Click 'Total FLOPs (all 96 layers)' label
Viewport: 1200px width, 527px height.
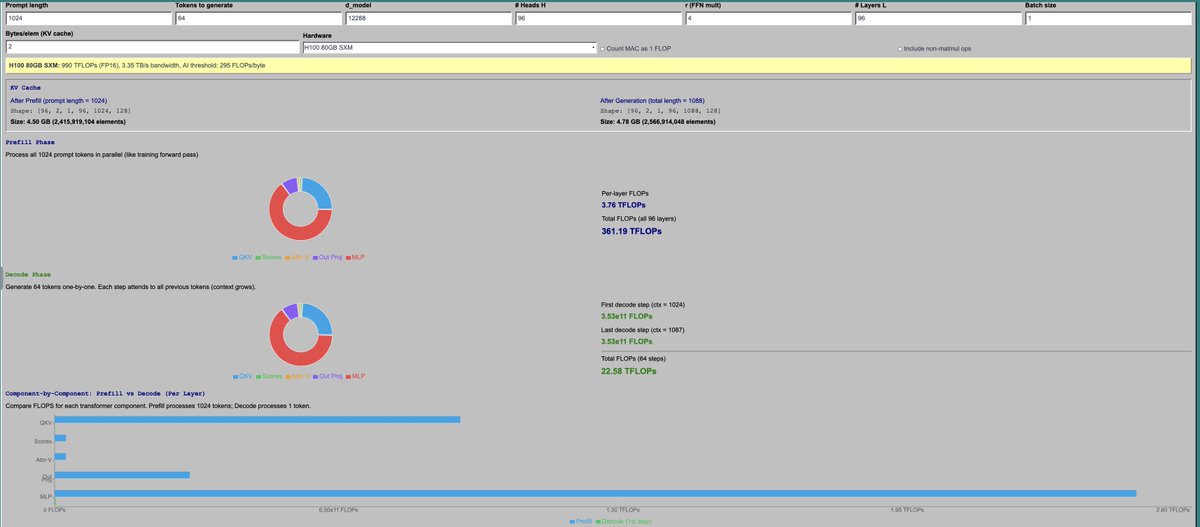[x=638, y=217]
